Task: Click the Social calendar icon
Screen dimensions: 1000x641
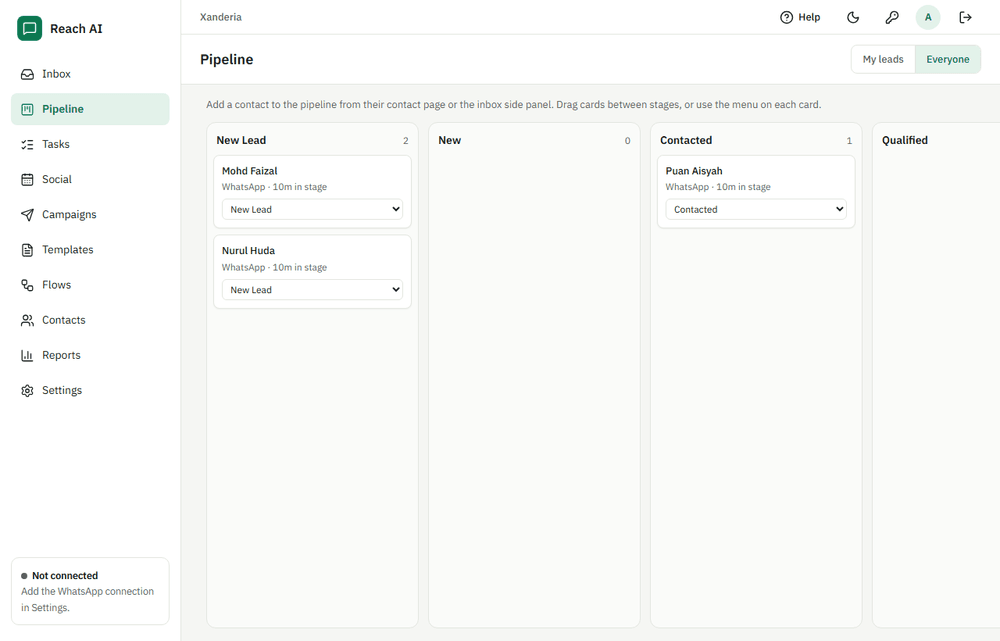Action: pyautogui.click(x=27, y=179)
